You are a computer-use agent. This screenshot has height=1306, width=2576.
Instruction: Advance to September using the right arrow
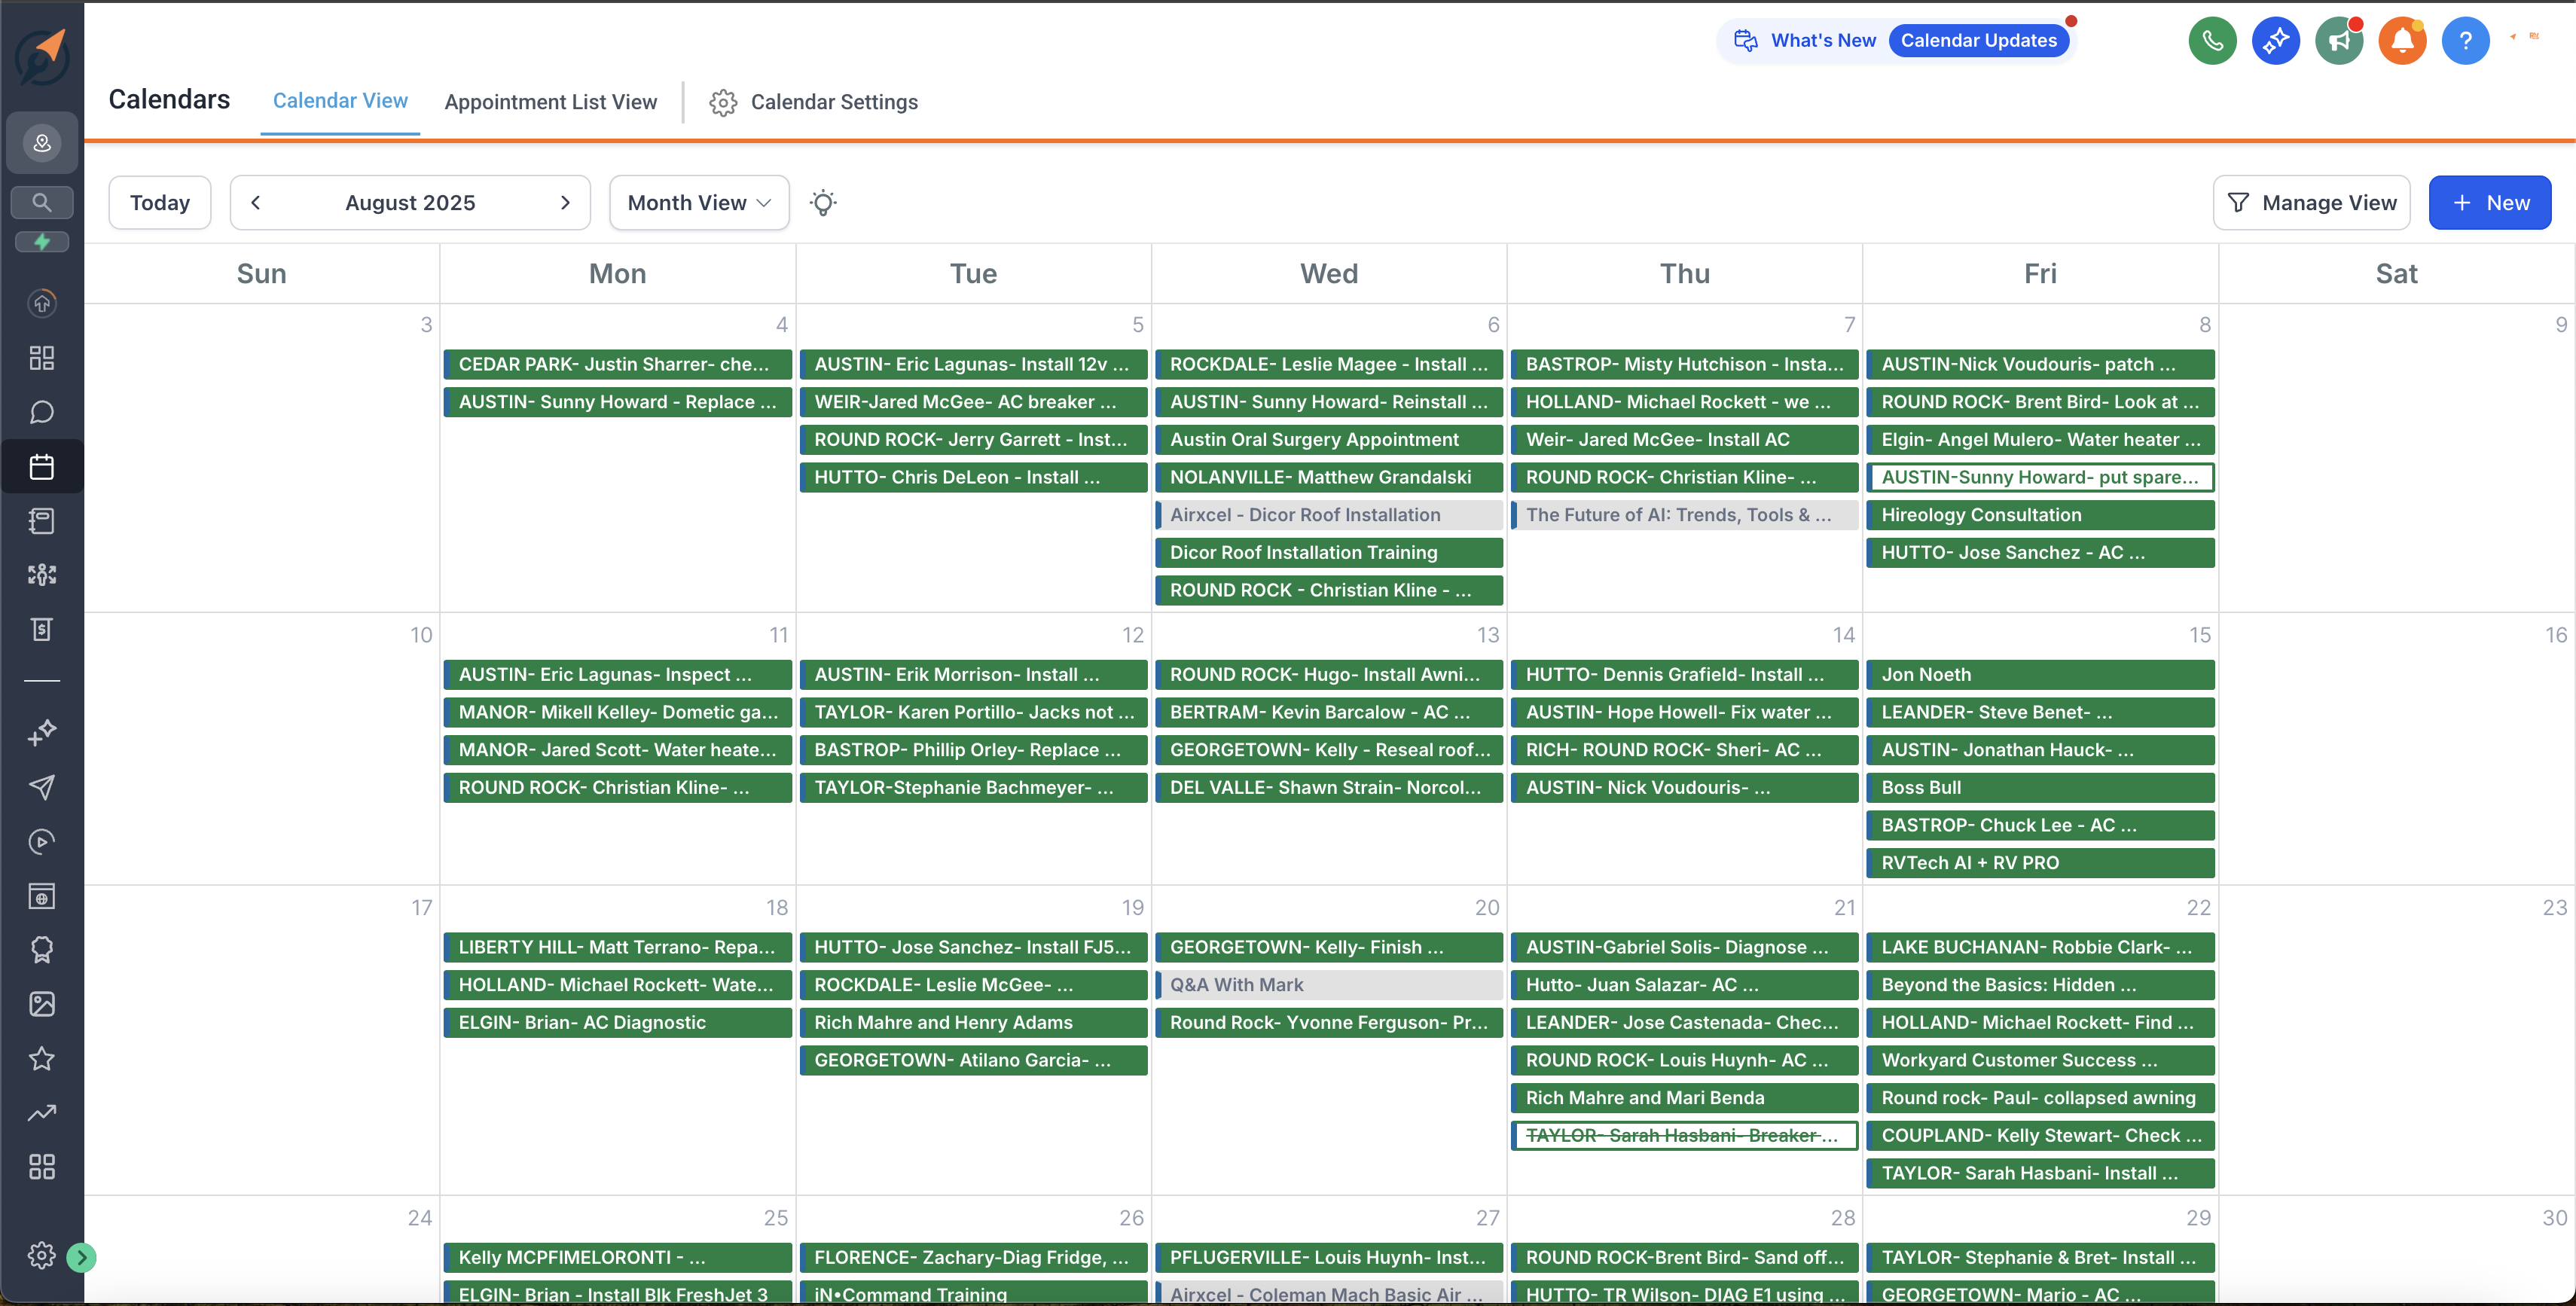[x=565, y=202]
